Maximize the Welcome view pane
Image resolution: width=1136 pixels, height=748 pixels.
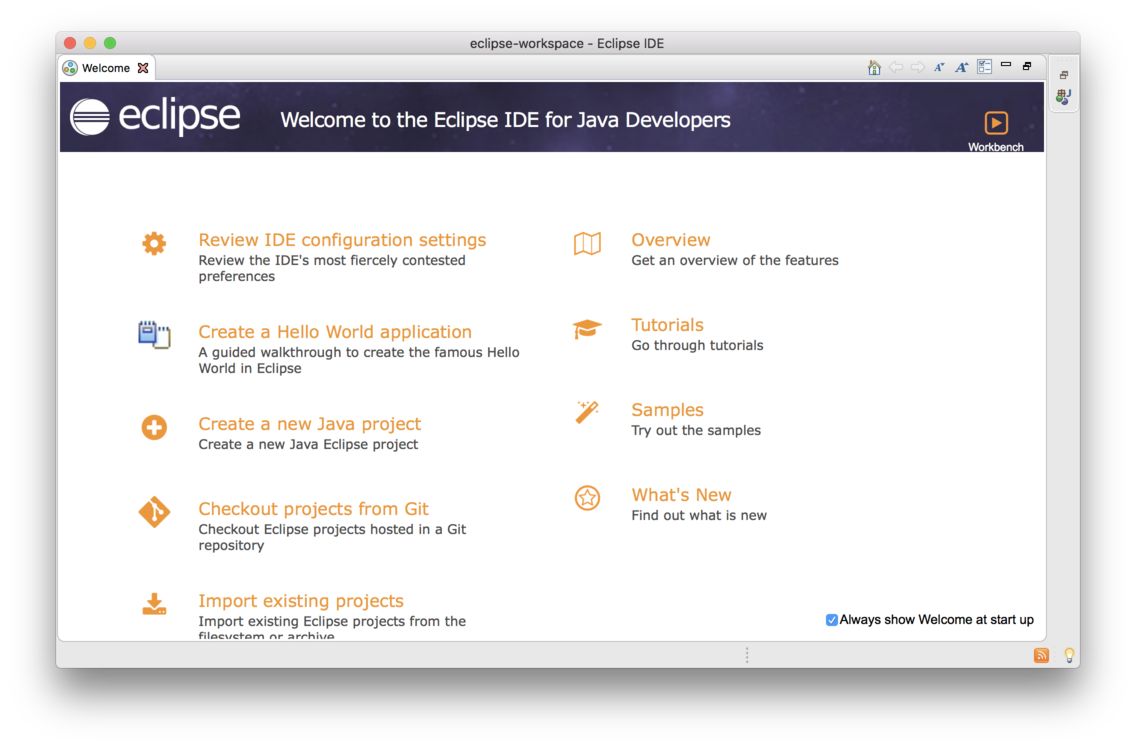[x=1027, y=66]
